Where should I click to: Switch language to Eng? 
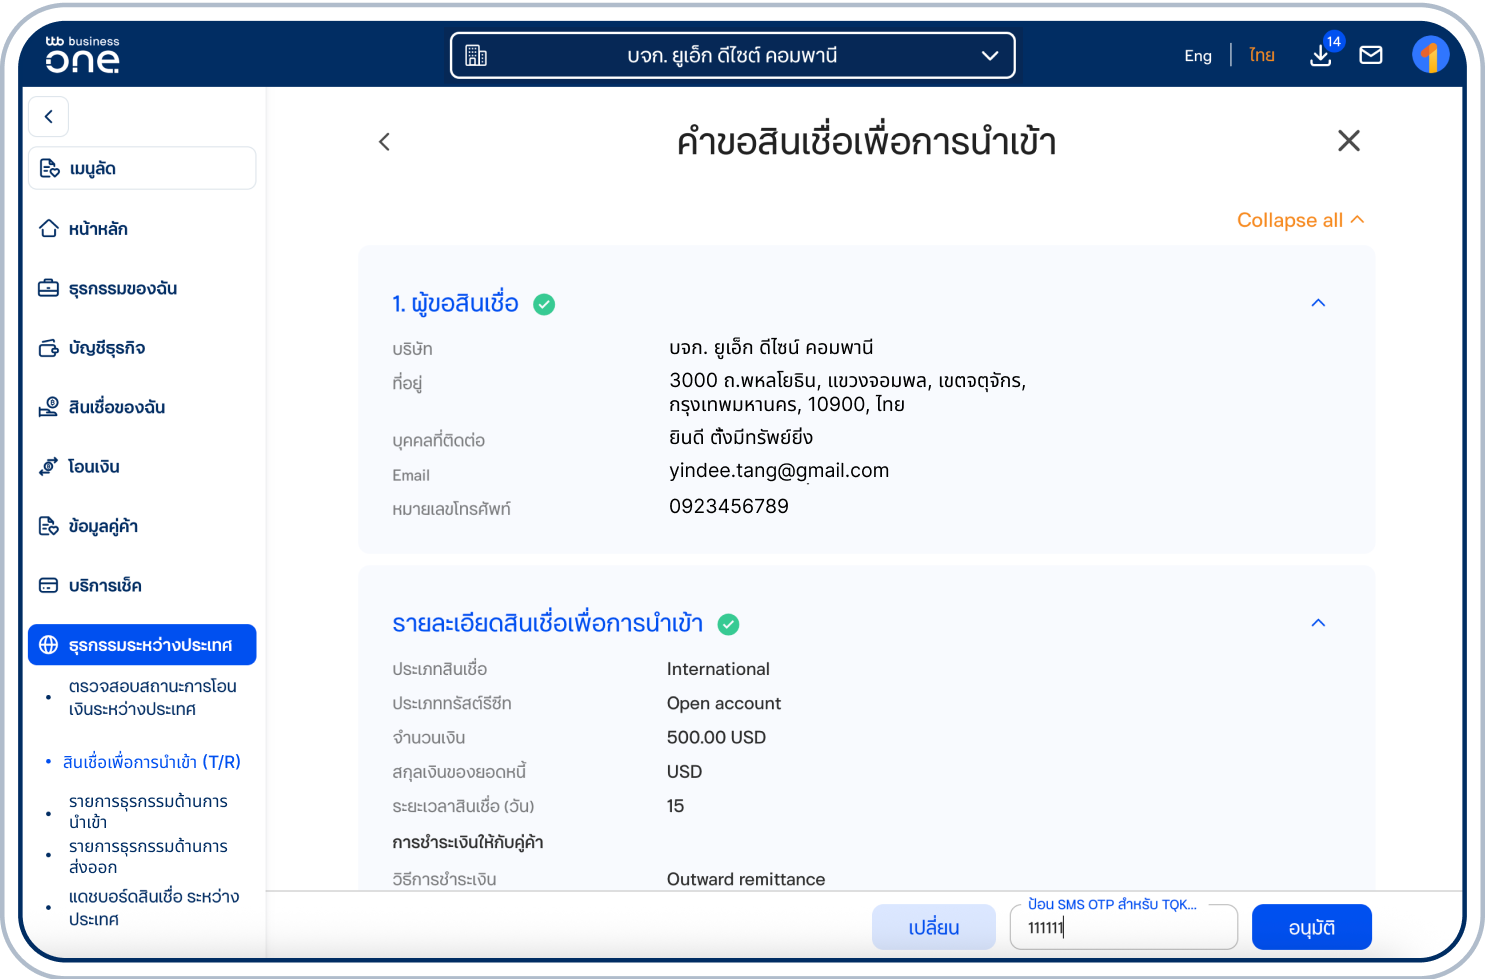[x=1198, y=56]
